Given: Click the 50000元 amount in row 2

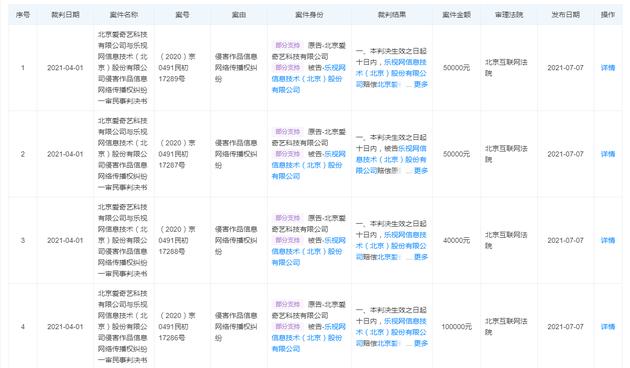Looking at the screenshot, I should (x=456, y=154).
